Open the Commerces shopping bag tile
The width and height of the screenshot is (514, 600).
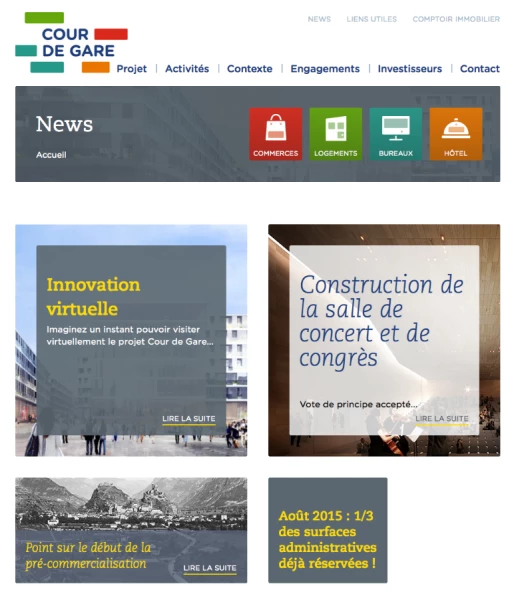click(276, 134)
